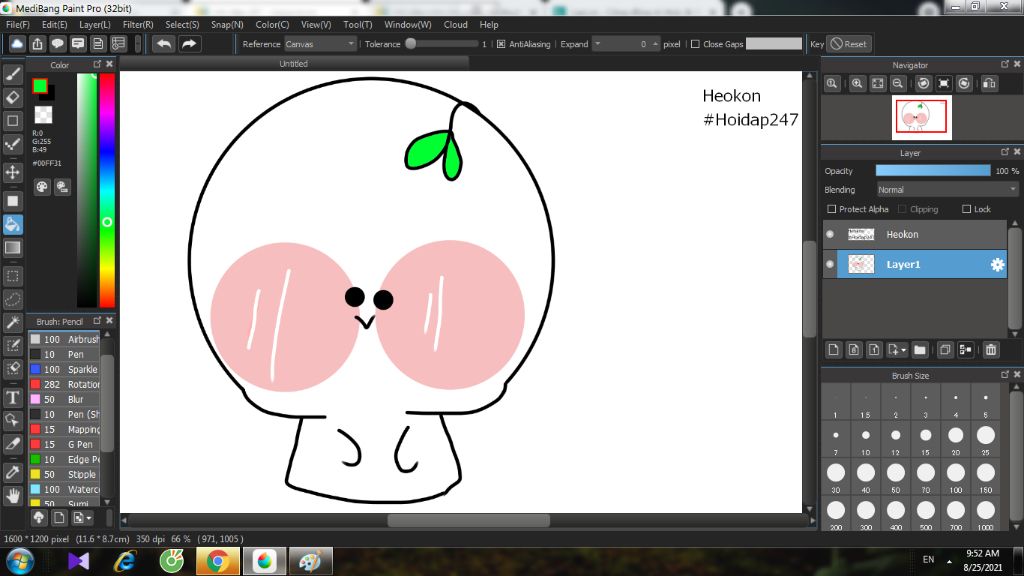The image size is (1024, 576).
Task: Hide the Layer1 layer
Action: (x=830, y=264)
